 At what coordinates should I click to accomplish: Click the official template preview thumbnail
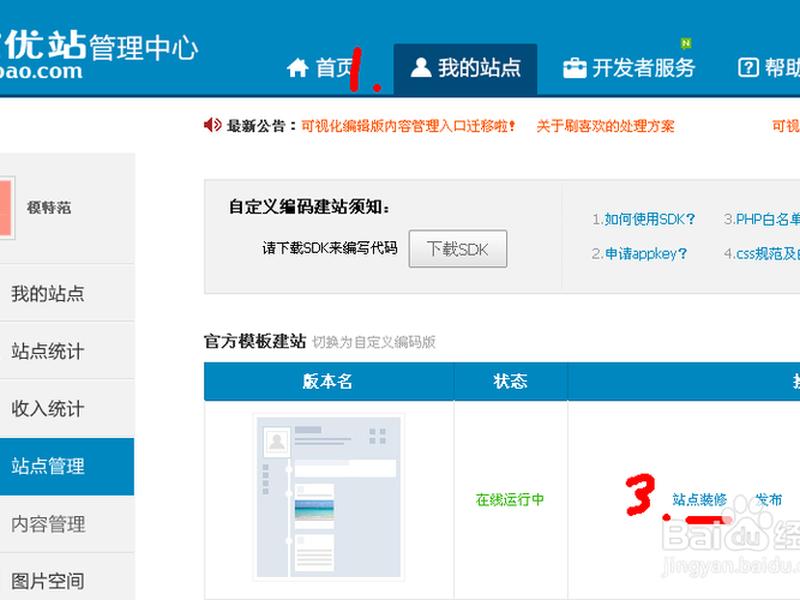329,497
